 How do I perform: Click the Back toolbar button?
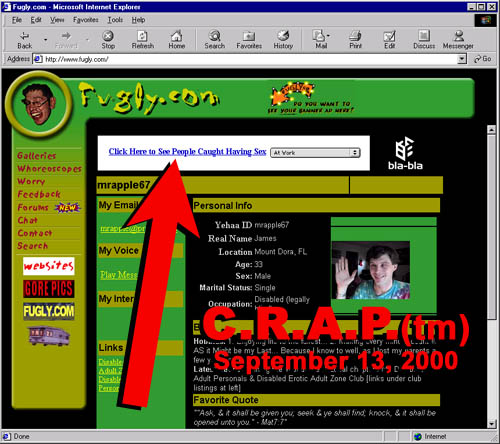(25, 40)
